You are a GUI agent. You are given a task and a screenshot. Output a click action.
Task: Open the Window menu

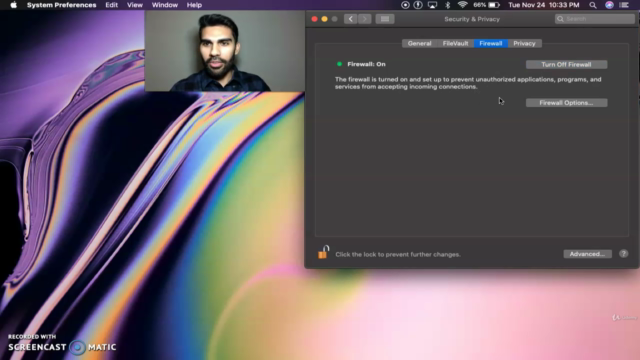(165, 5)
